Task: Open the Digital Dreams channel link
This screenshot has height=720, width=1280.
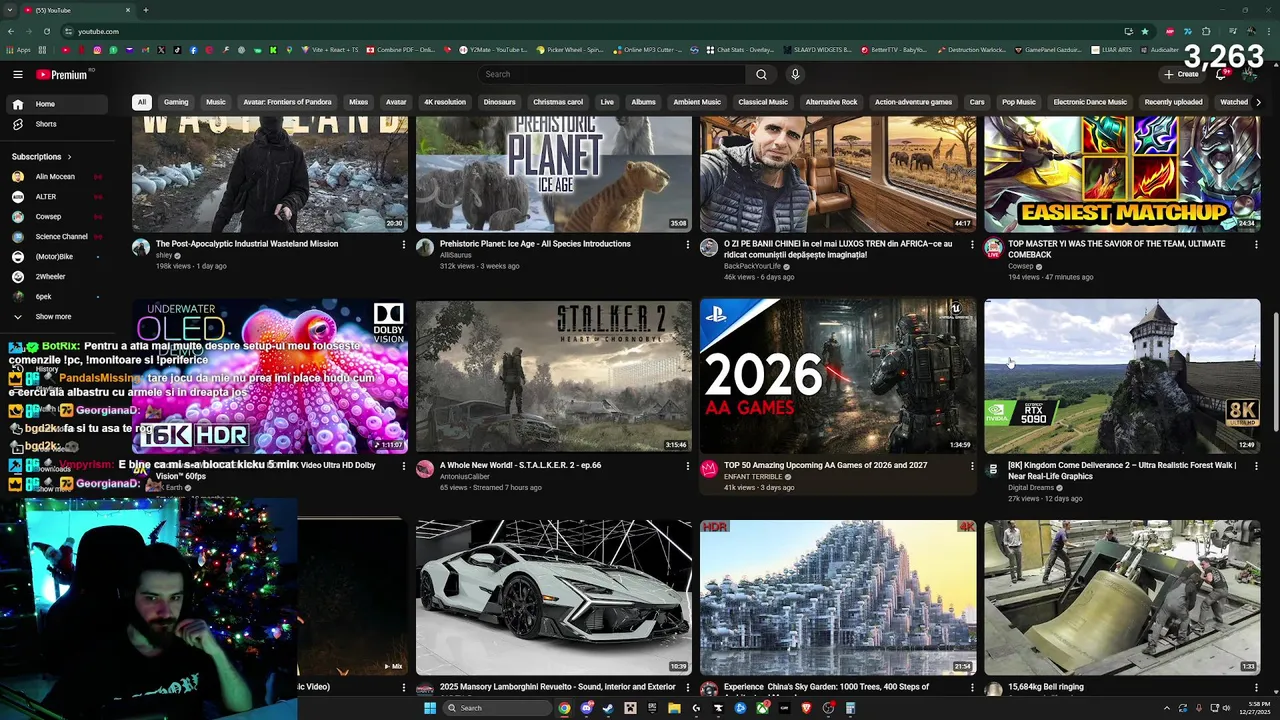Action: [1030, 488]
